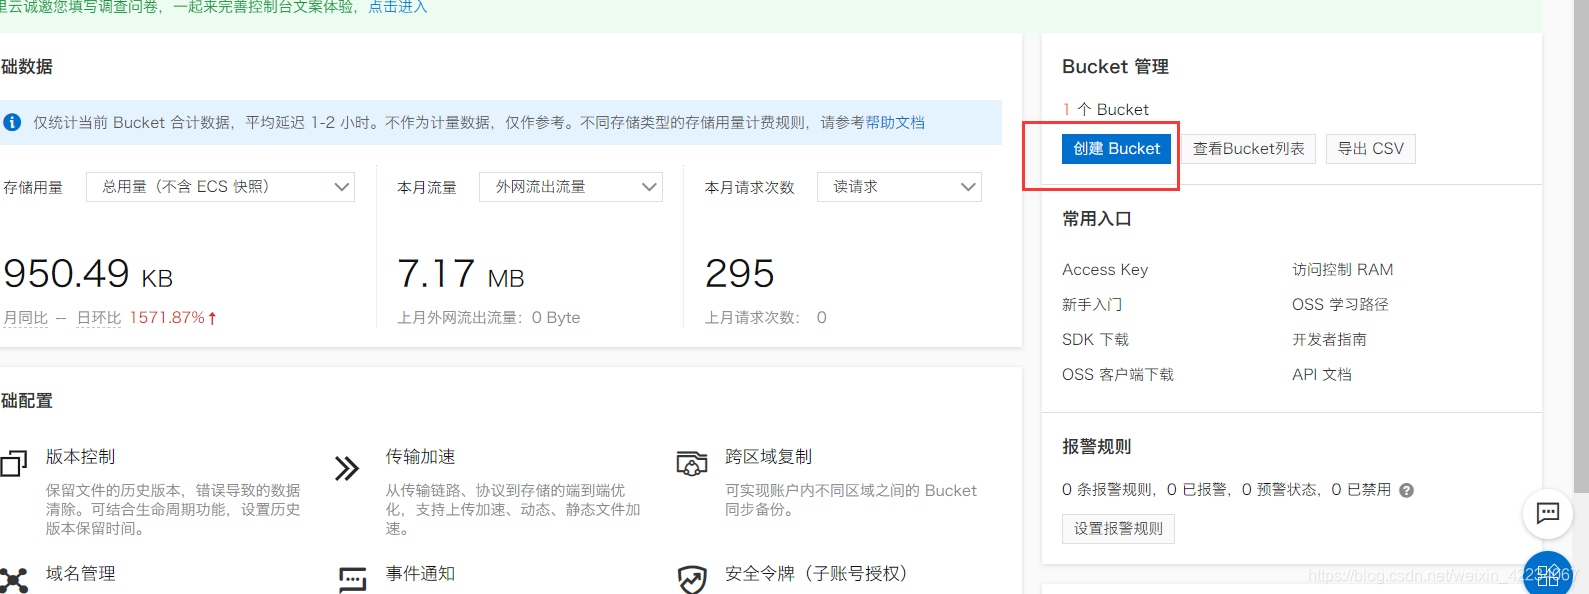
Task: Click the 日环比 label
Action: (x=99, y=318)
